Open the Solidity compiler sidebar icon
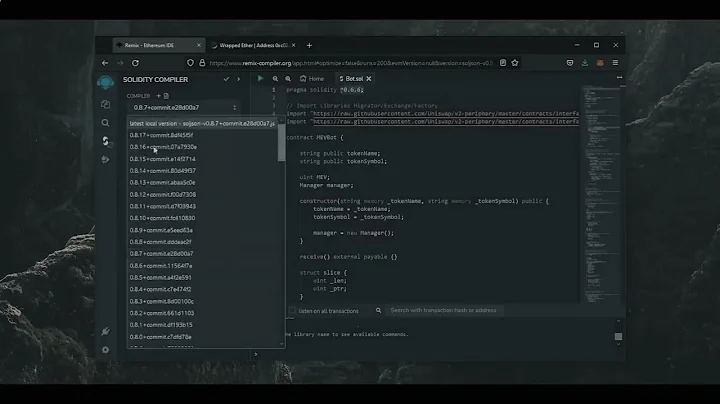 click(x=106, y=141)
